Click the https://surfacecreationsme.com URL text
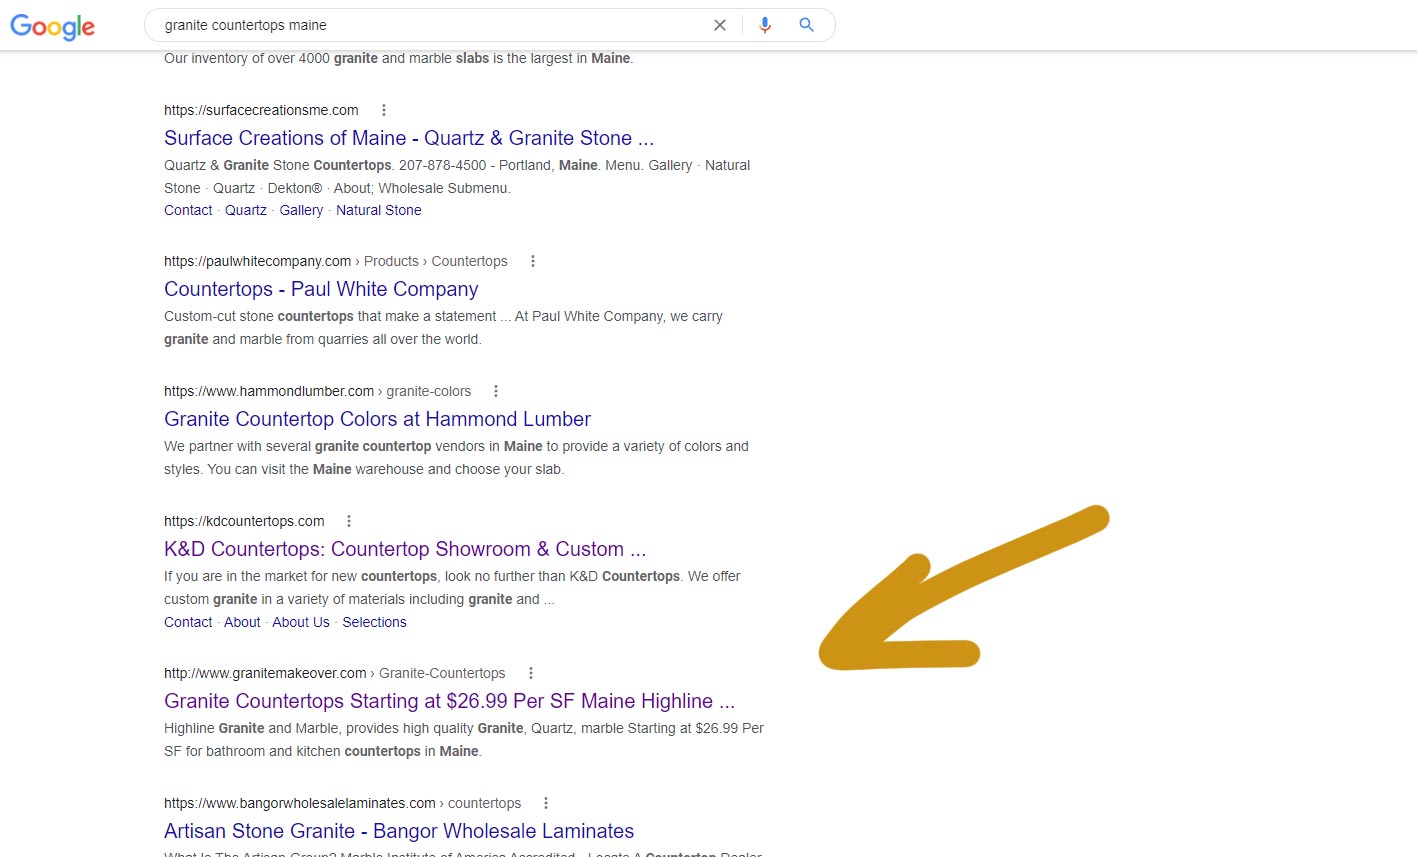Viewport: 1417px width, 857px height. pos(261,110)
